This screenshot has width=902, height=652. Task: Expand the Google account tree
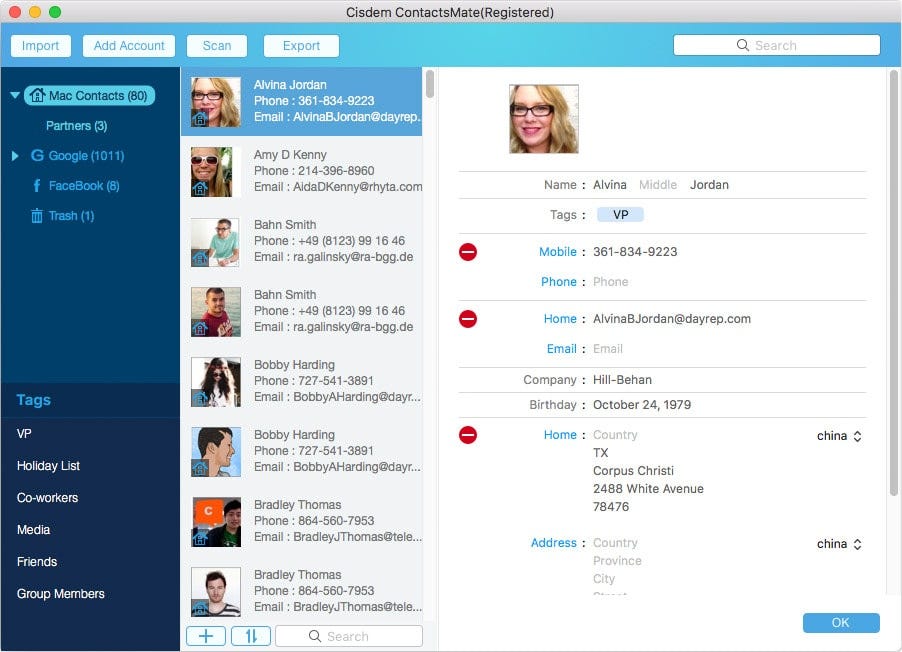[x=16, y=155]
